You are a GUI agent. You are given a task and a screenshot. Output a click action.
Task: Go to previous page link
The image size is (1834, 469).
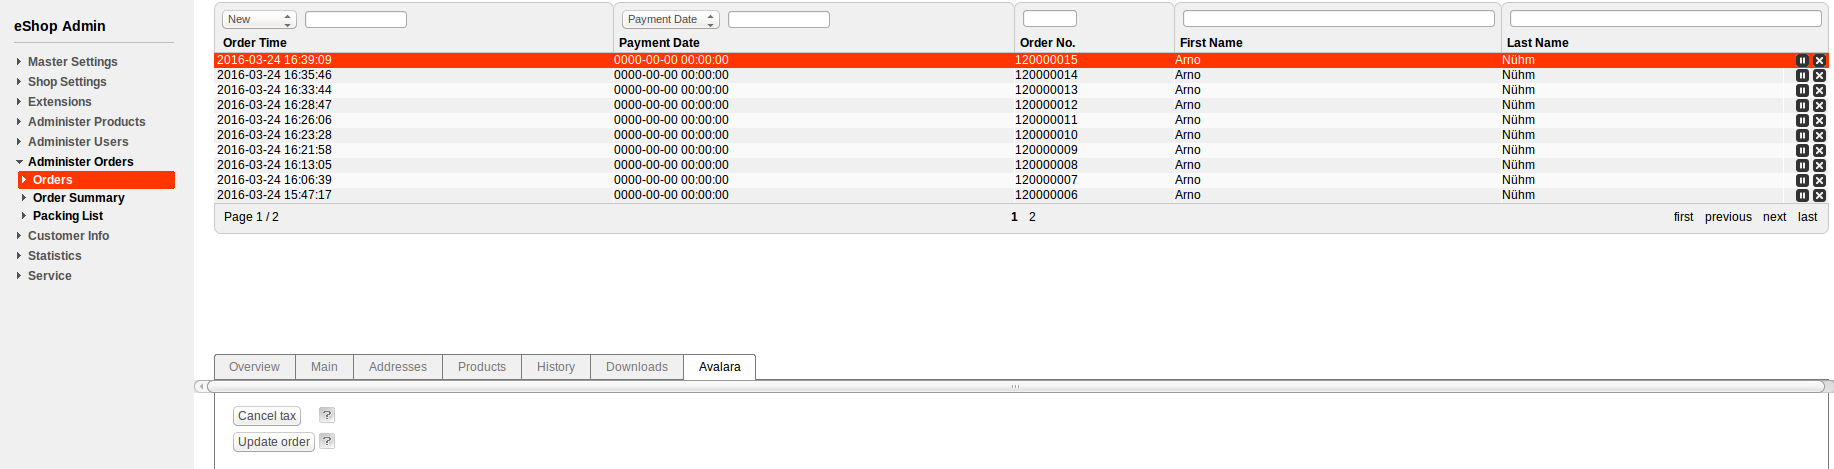point(1728,217)
